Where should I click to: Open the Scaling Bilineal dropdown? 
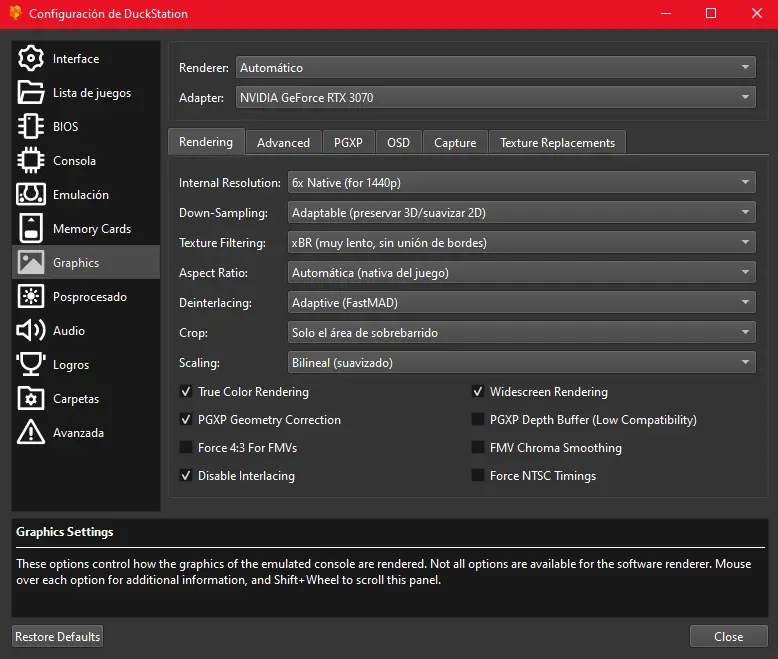click(521, 363)
